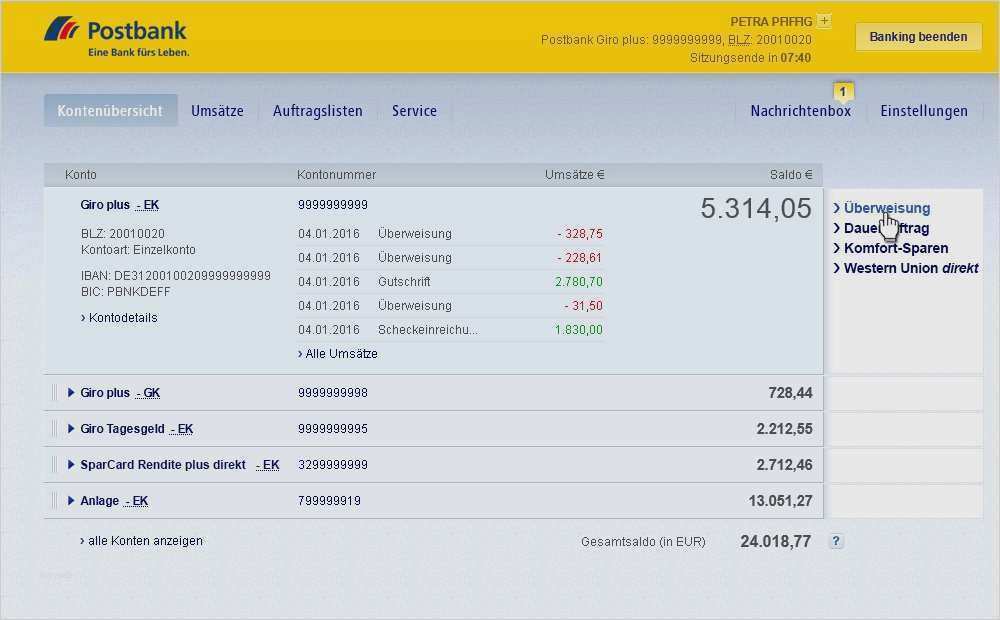Open the Kontenübersicht tab
The width and height of the screenshot is (1000, 620).
(110, 110)
